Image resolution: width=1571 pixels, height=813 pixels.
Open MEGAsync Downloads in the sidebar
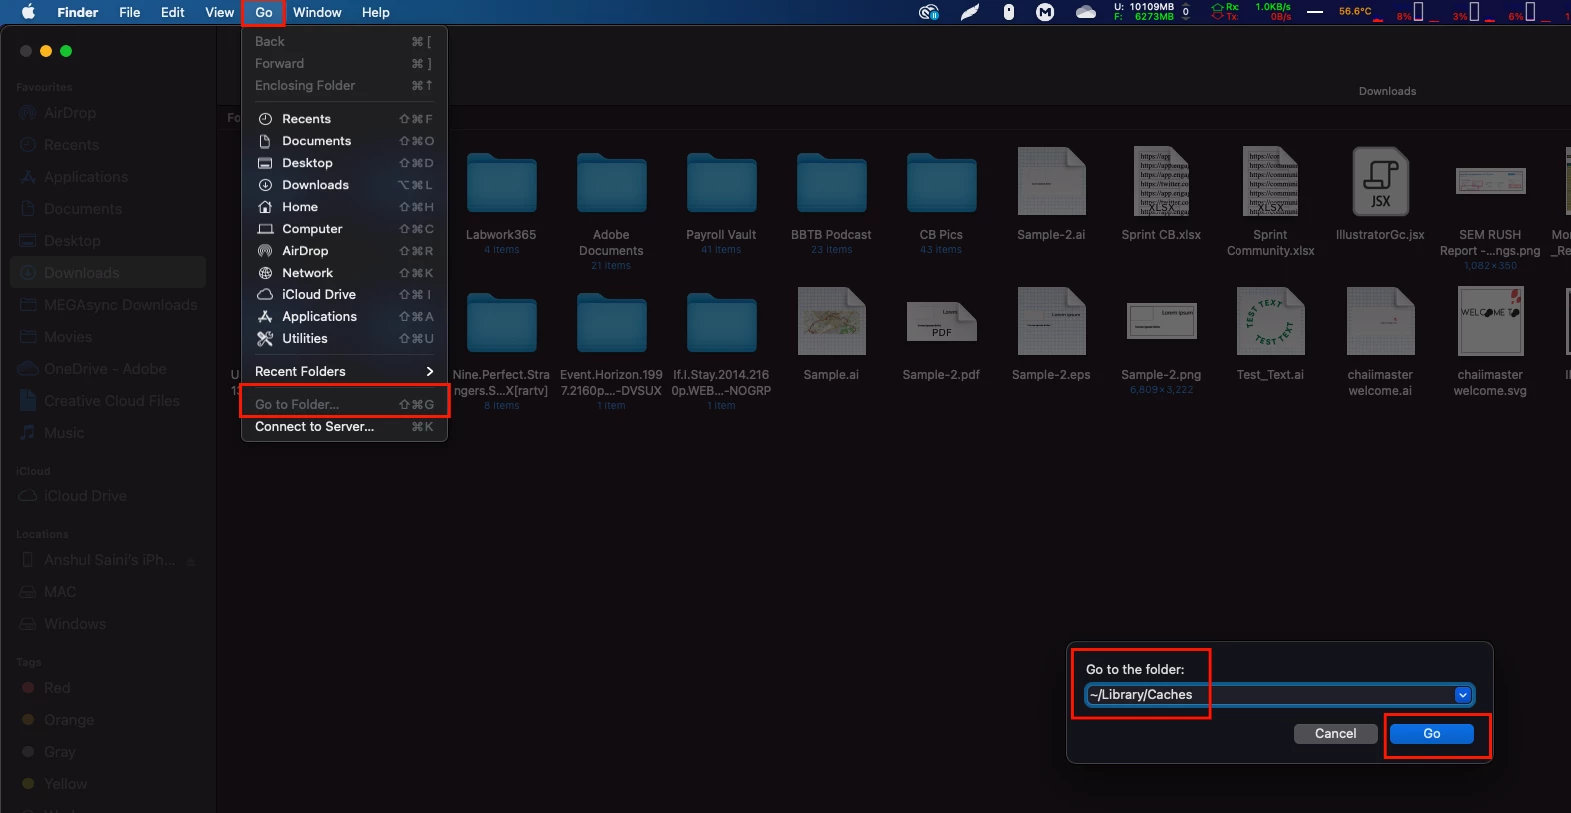(x=108, y=305)
